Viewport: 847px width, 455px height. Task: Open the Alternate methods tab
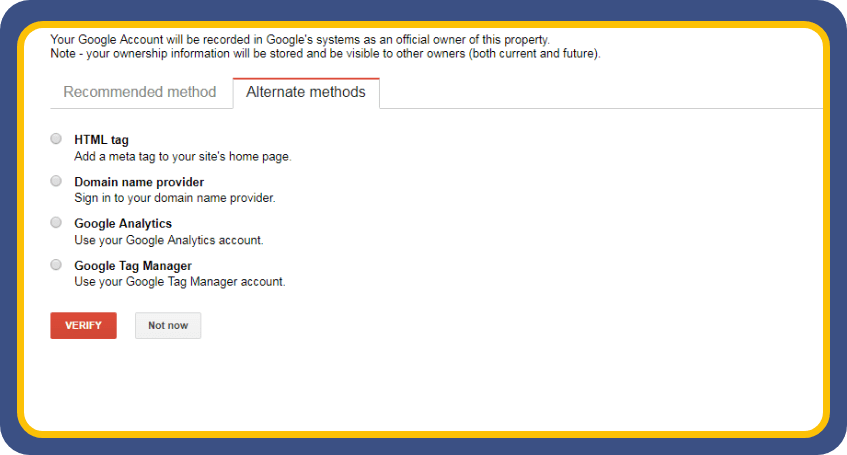(305, 92)
